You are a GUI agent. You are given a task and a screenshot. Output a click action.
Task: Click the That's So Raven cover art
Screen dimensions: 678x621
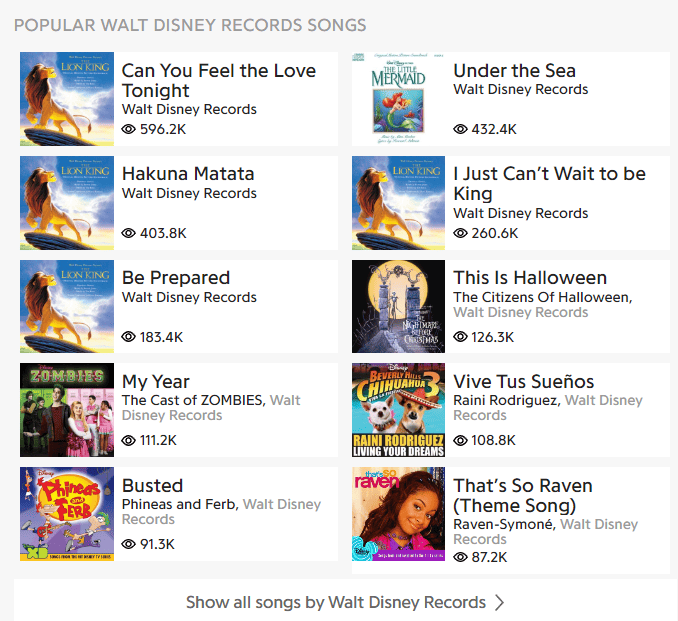pos(398,514)
